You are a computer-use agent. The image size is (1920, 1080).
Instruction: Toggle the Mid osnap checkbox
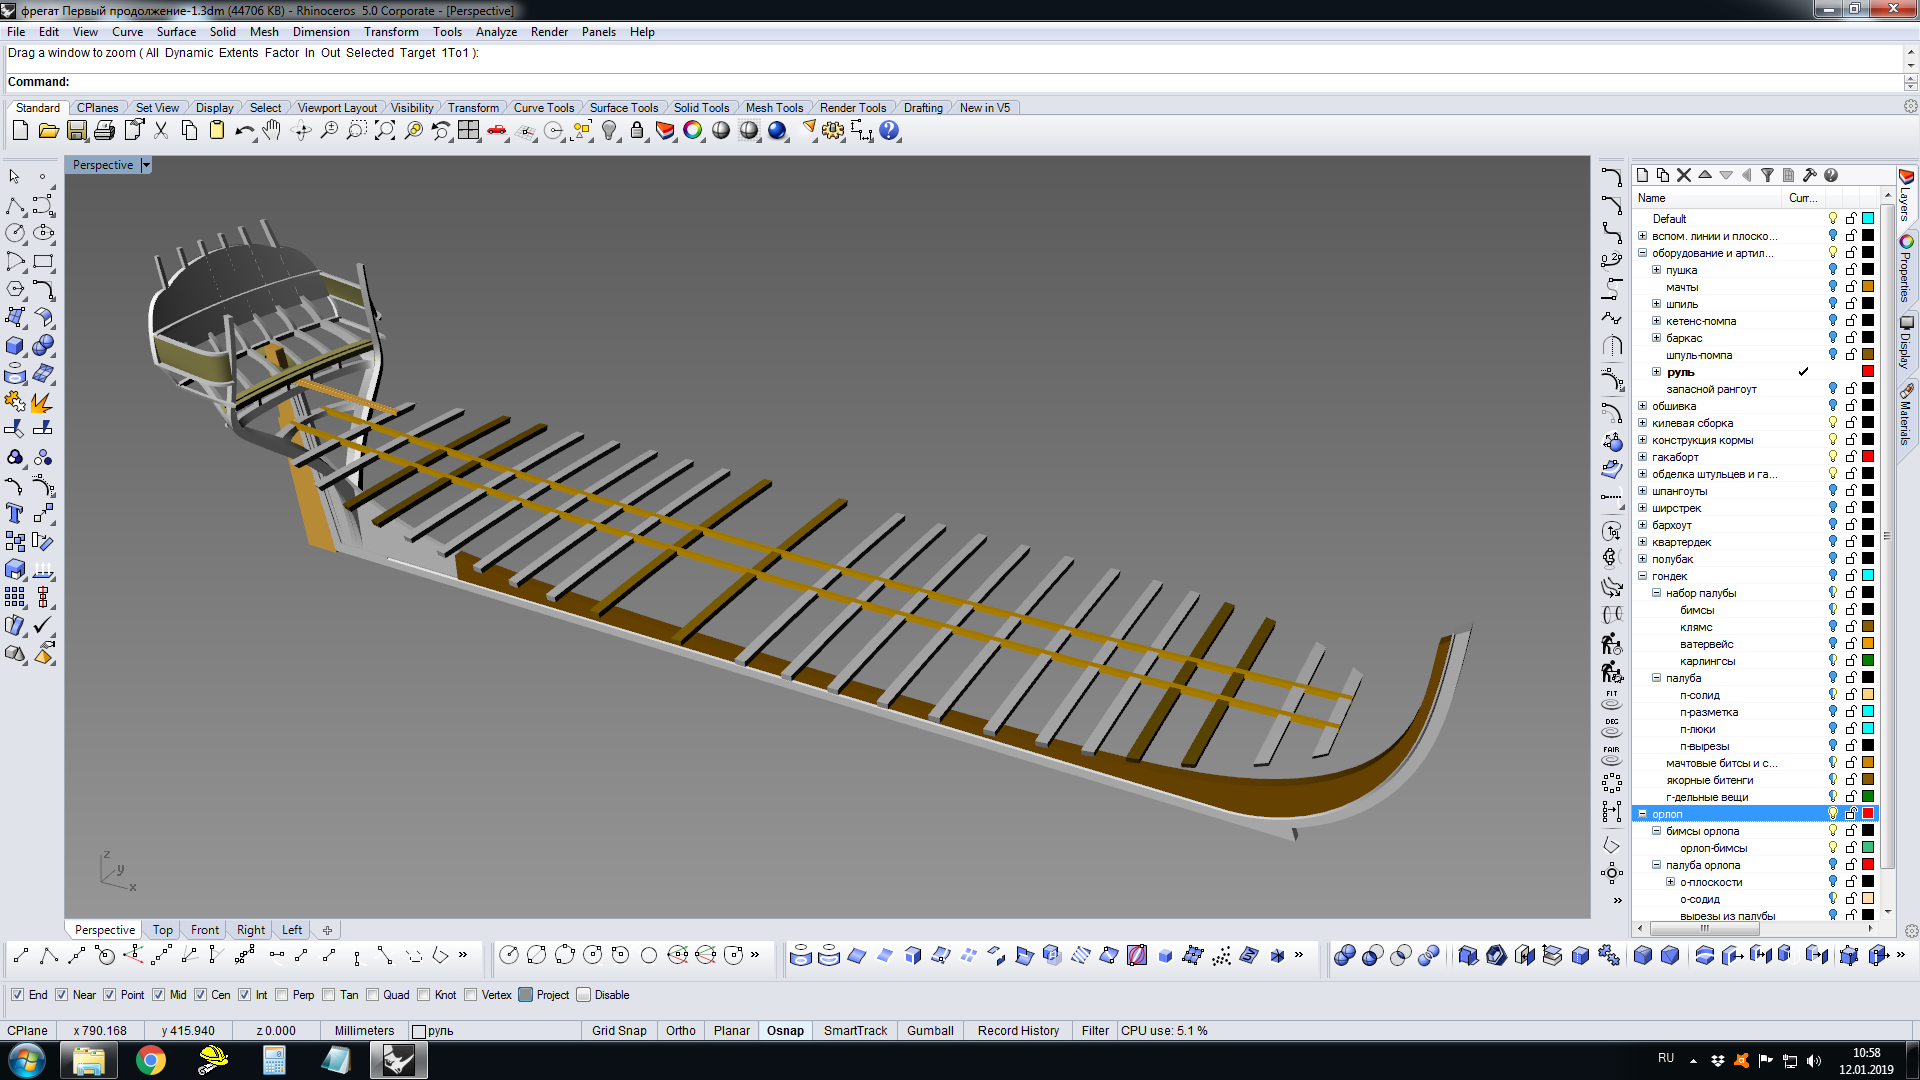(x=159, y=995)
